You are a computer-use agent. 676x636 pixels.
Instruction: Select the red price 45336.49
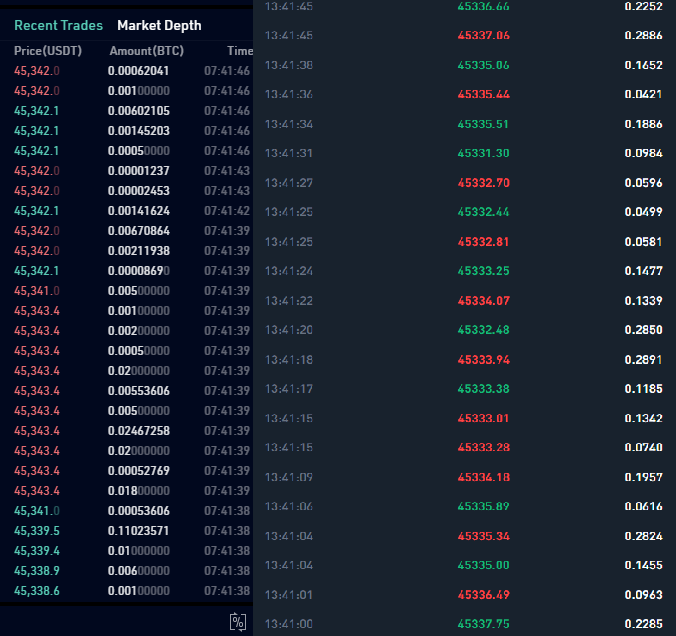coord(483,595)
